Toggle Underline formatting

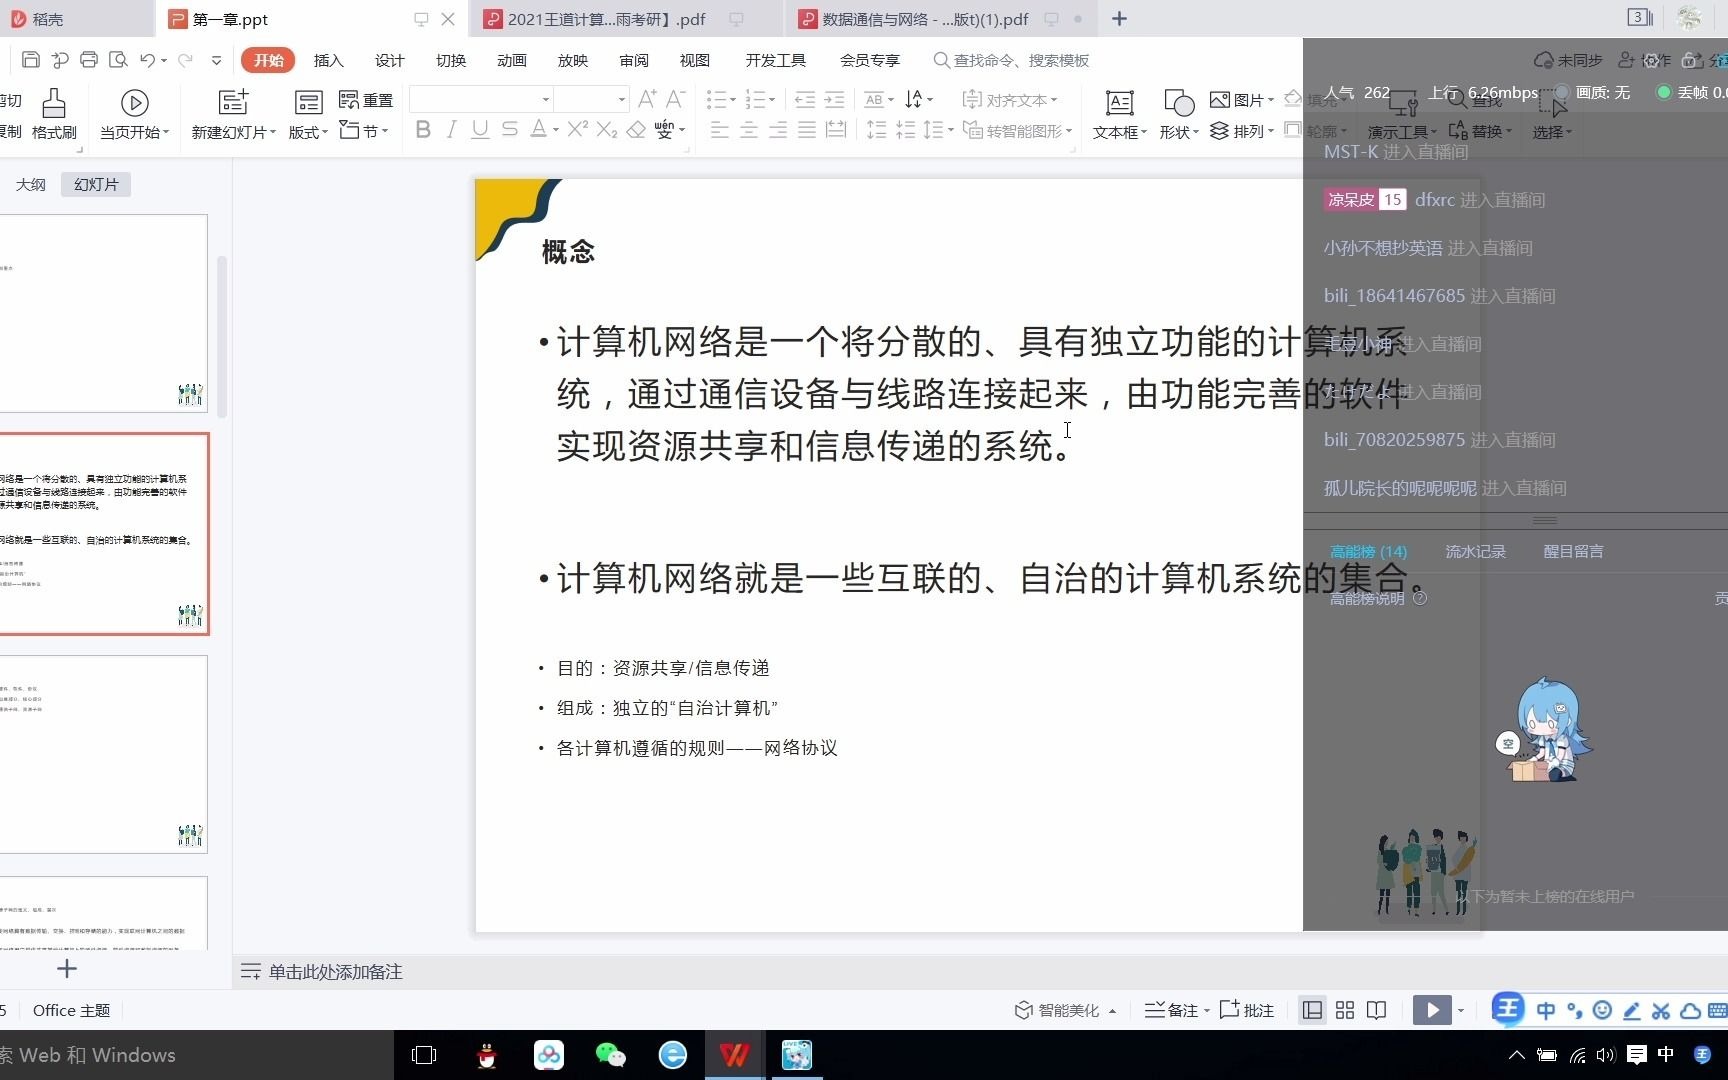(x=480, y=130)
